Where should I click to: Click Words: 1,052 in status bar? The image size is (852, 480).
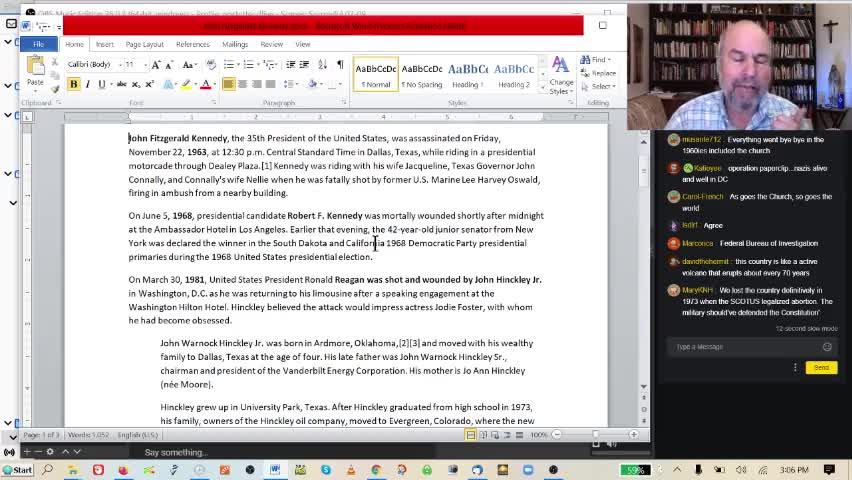[89, 435]
